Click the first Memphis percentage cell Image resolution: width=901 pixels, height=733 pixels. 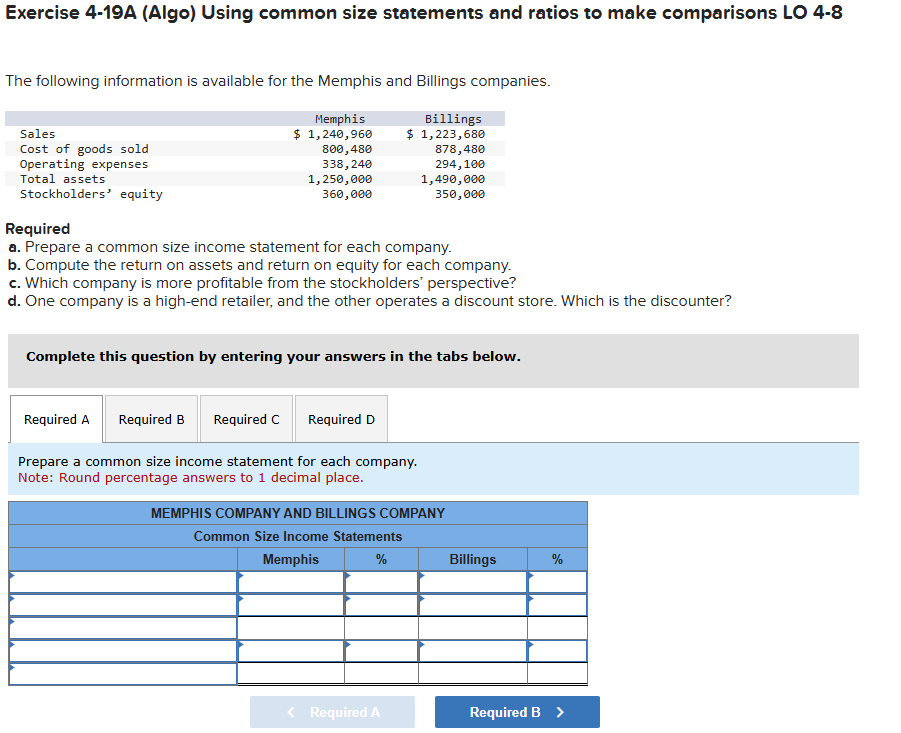pyautogui.click(x=381, y=582)
